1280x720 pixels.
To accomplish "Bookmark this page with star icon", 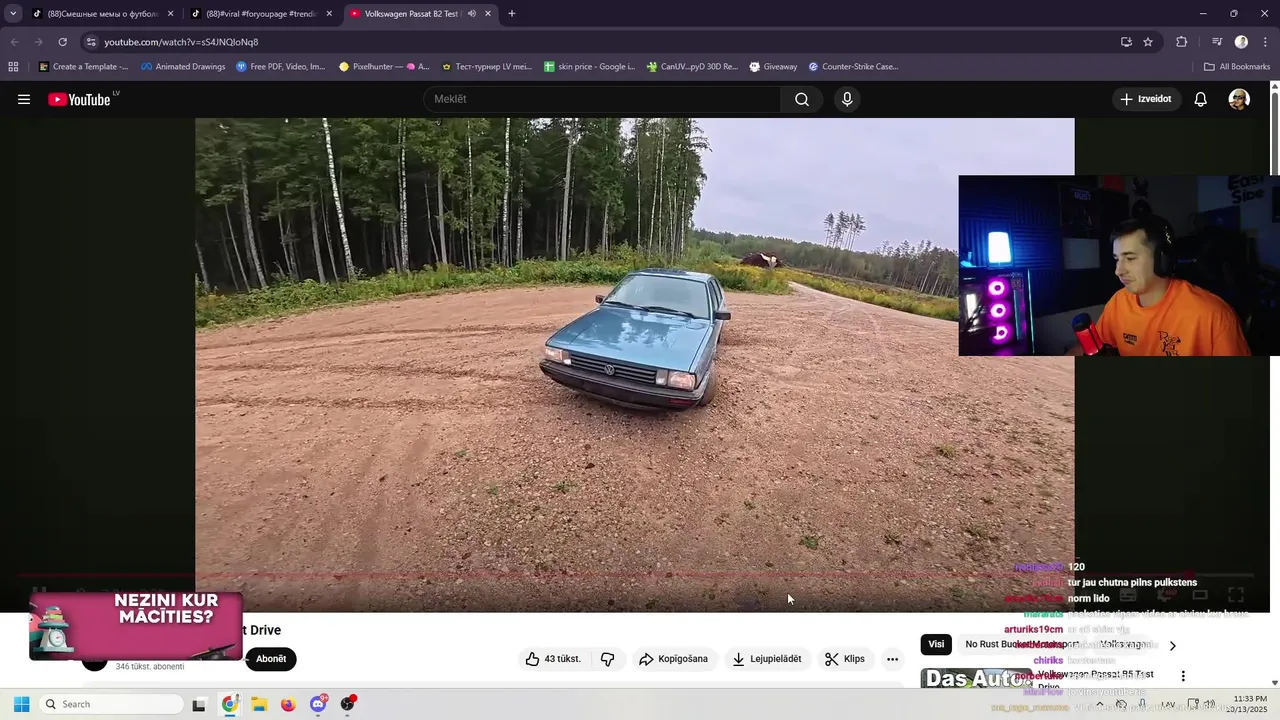I will pos(1148,42).
